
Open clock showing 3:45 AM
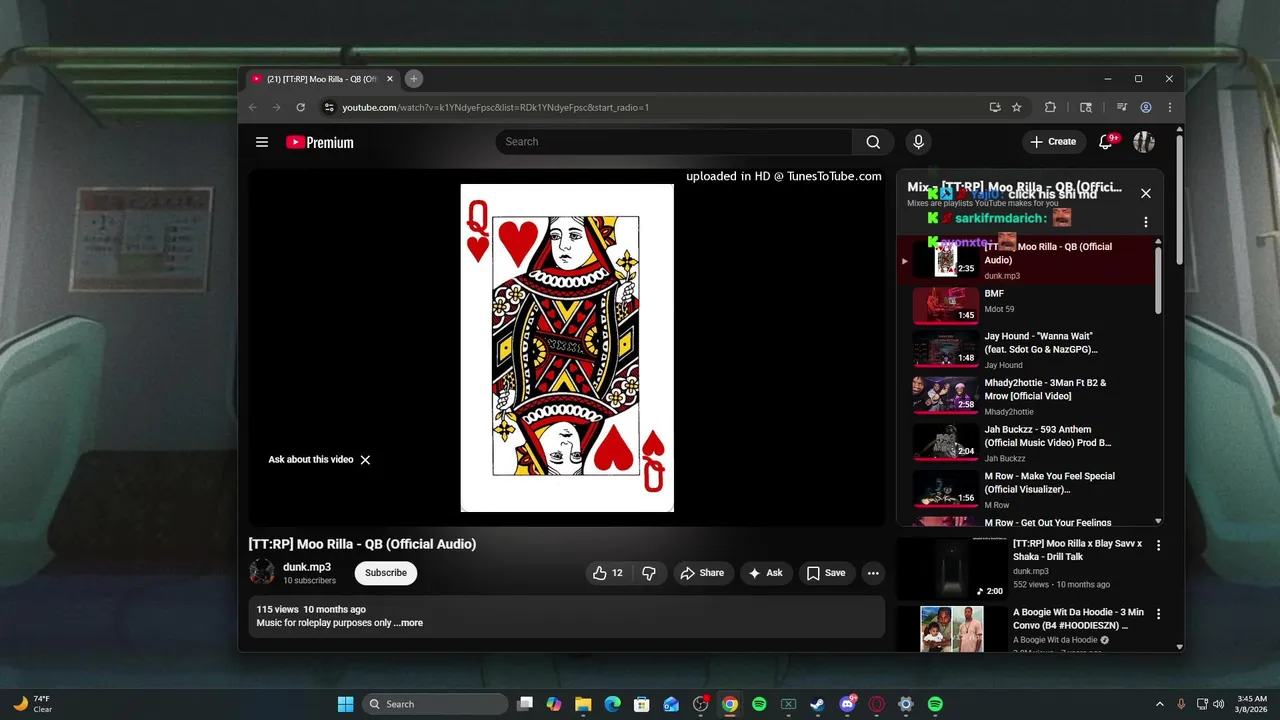point(1252,704)
